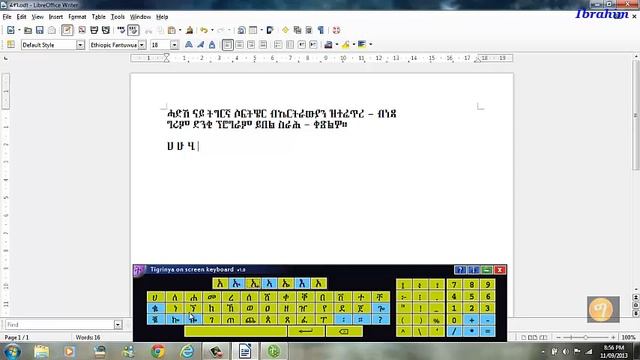Save the document with the floppy icon
The width and height of the screenshot is (640, 360).
(40, 30)
